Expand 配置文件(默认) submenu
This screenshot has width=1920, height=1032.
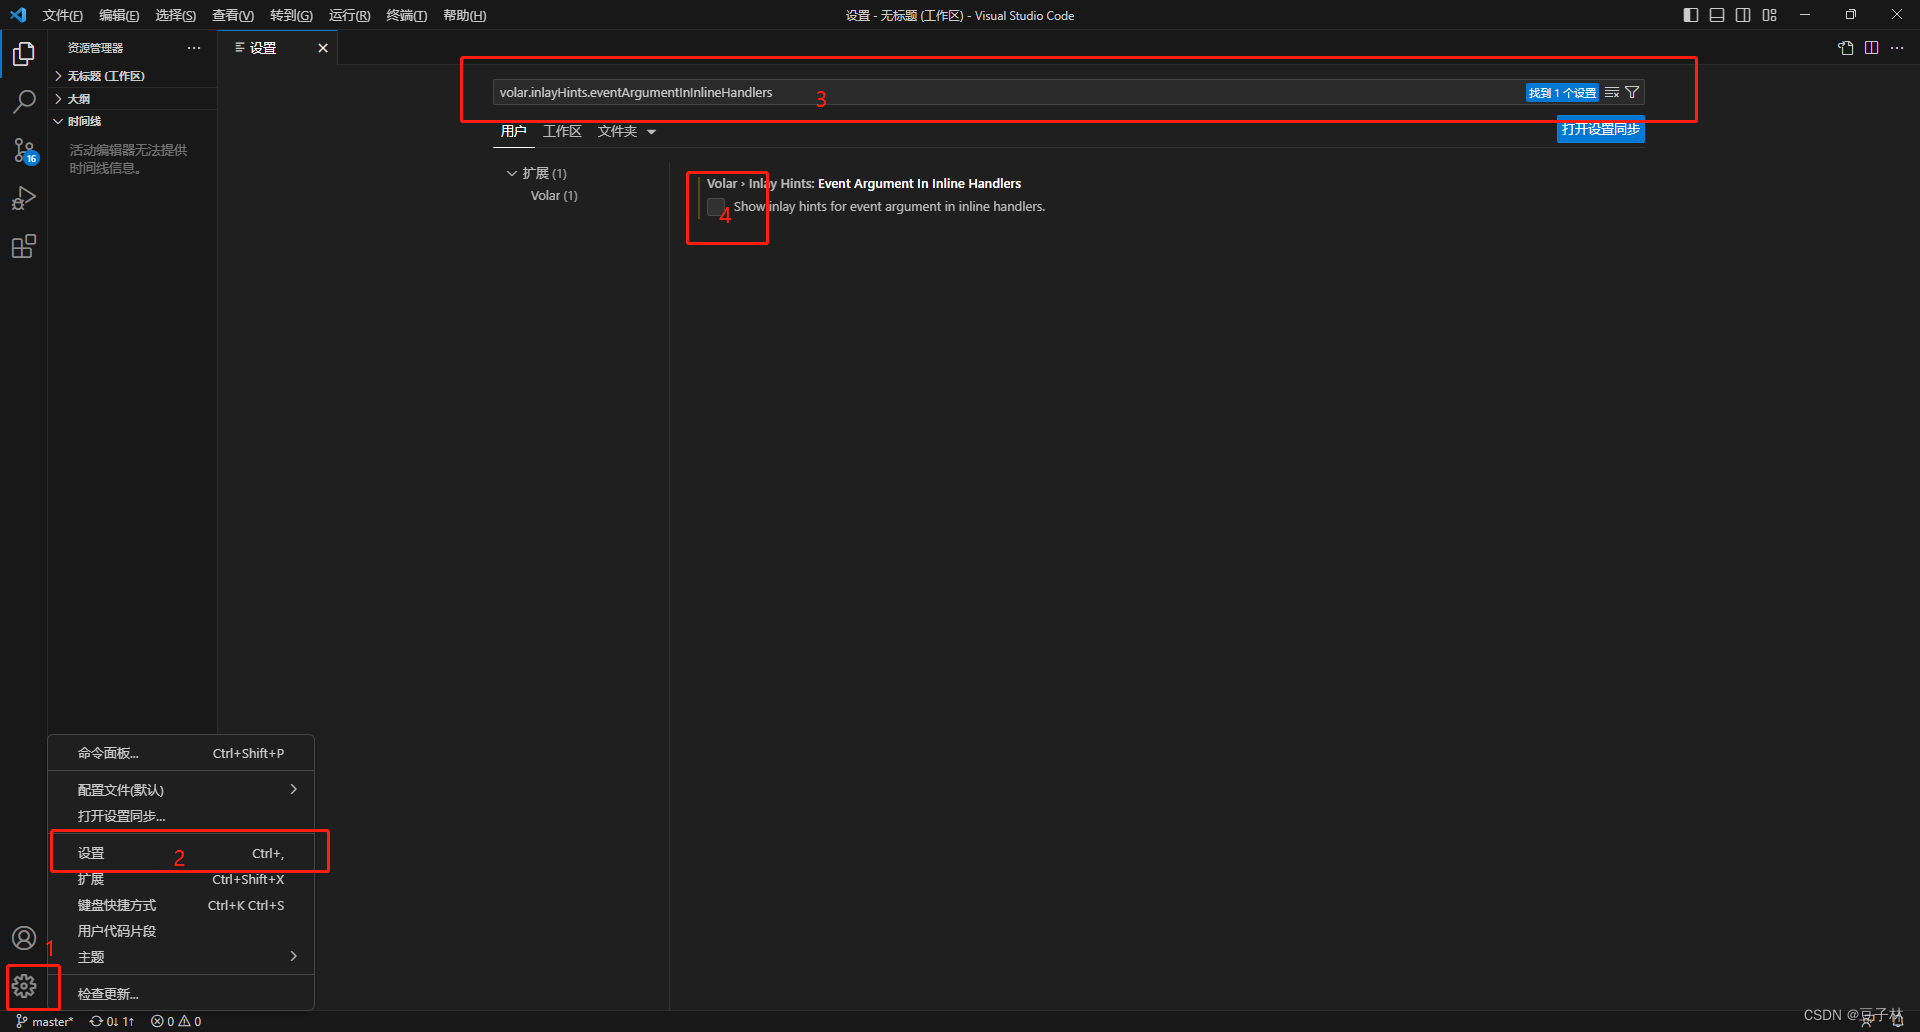click(181, 790)
